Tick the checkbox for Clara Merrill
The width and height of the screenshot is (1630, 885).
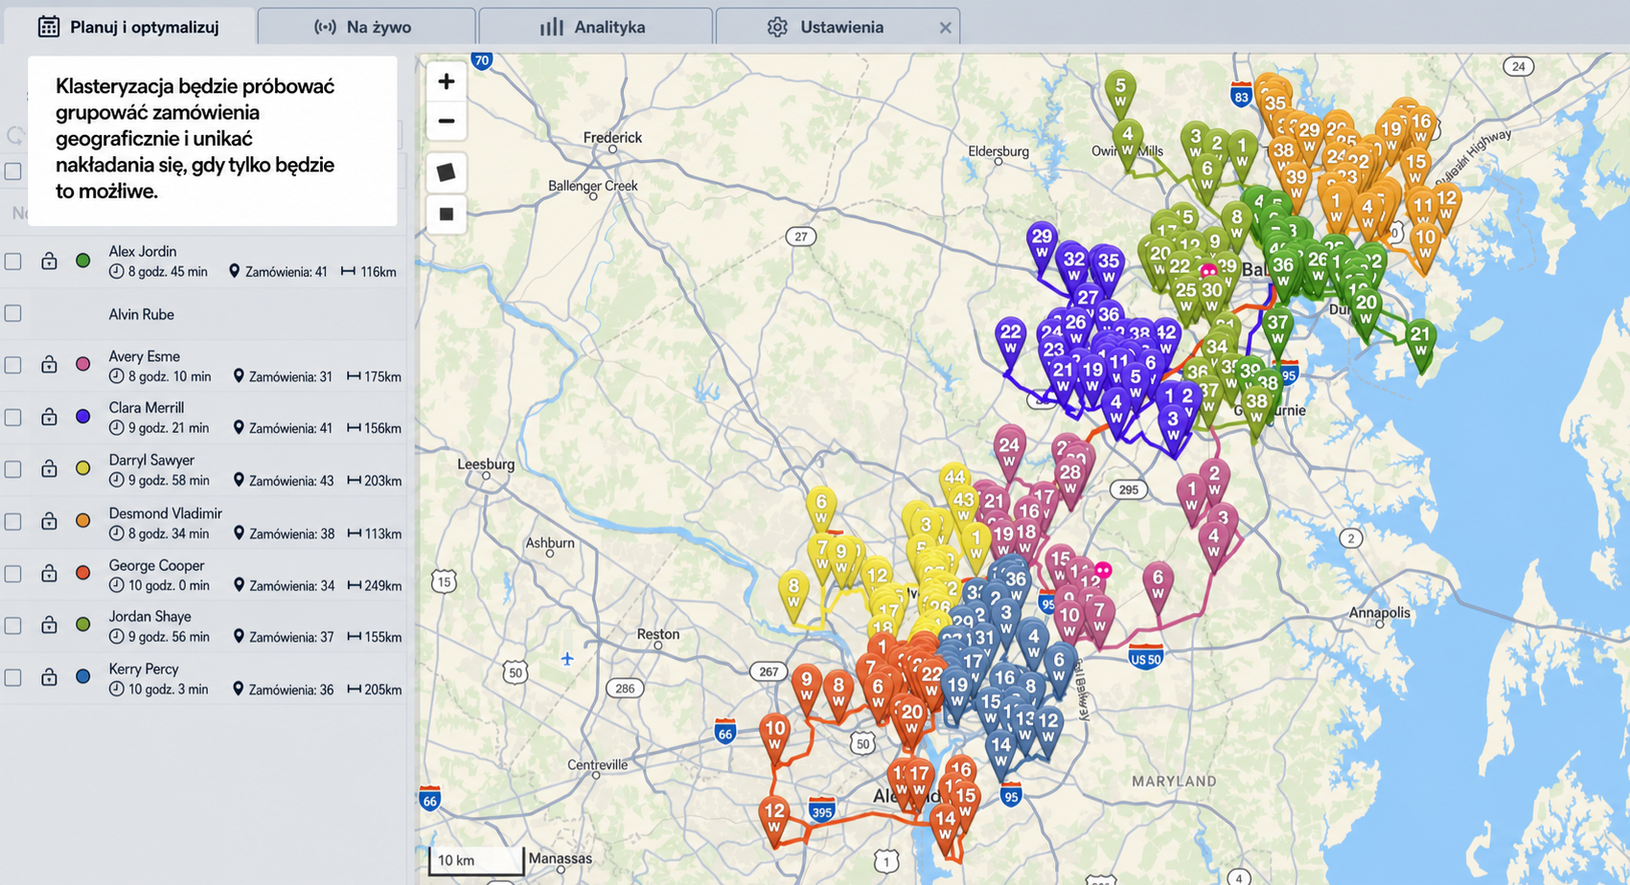click(13, 417)
